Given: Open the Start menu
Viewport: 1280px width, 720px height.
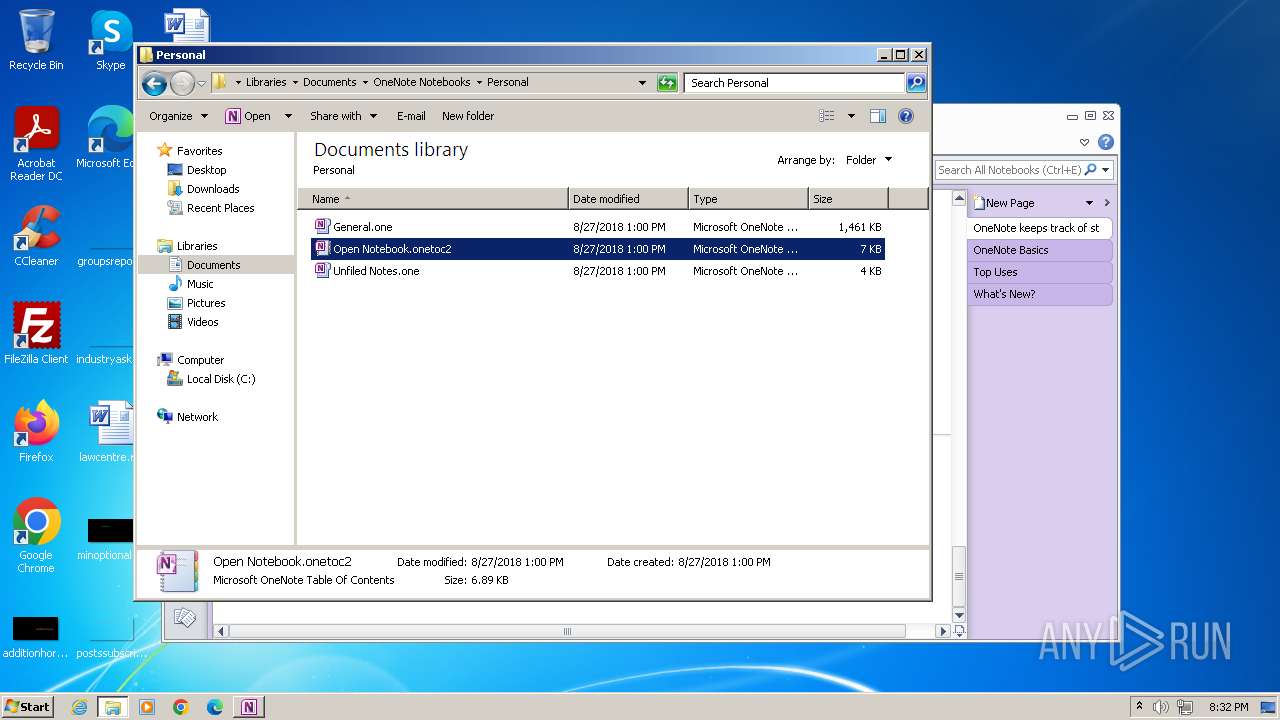Looking at the screenshot, I should pos(27,707).
